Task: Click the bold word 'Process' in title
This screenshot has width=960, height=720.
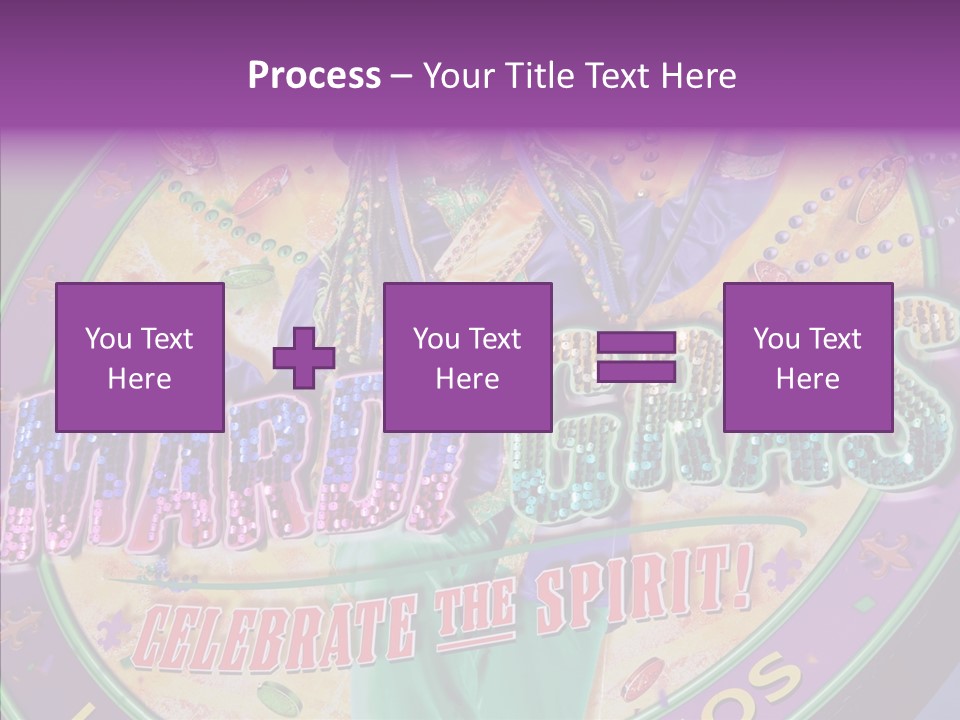Action: click(x=314, y=75)
